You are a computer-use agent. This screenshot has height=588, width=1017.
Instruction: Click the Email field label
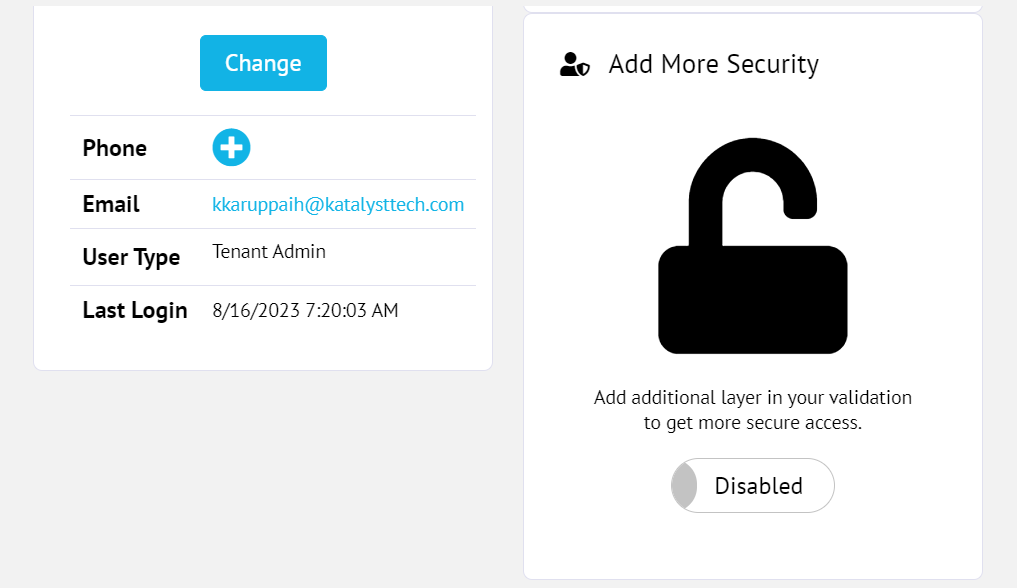(x=111, y=205)
